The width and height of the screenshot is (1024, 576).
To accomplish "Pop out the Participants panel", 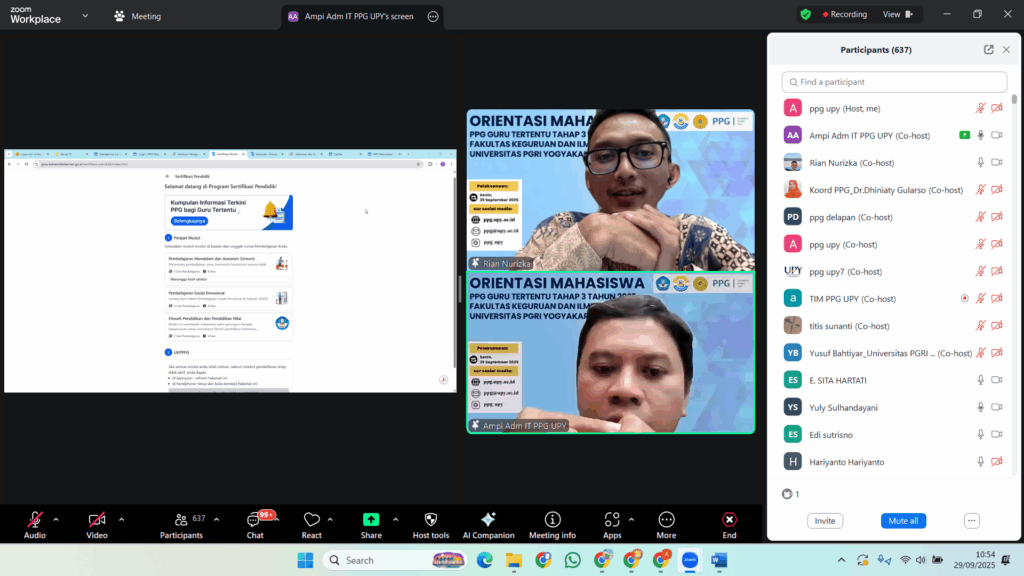I will [989, 50].
